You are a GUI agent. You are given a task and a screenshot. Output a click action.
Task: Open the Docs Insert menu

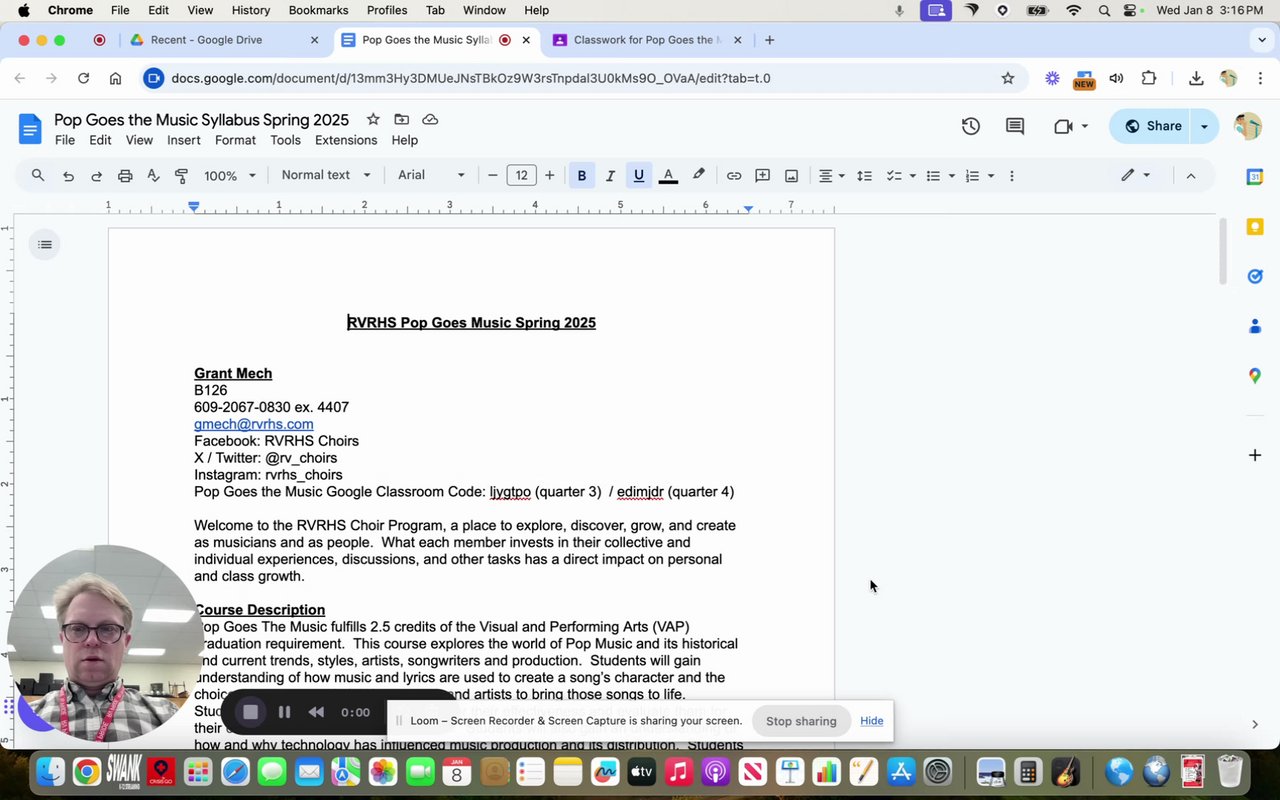tap(184, 140)
